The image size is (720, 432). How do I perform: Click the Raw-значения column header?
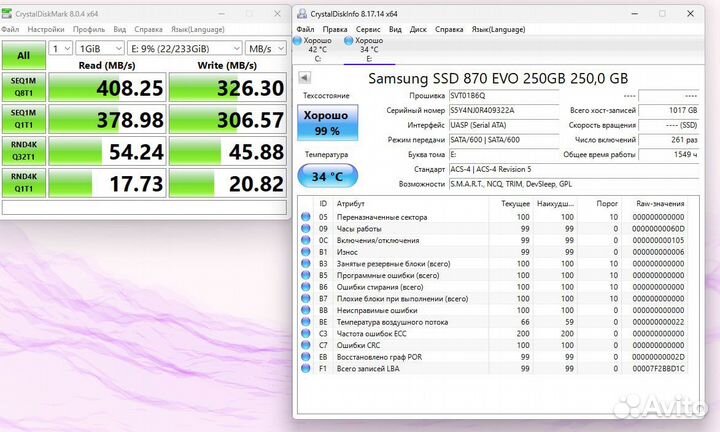660,203
